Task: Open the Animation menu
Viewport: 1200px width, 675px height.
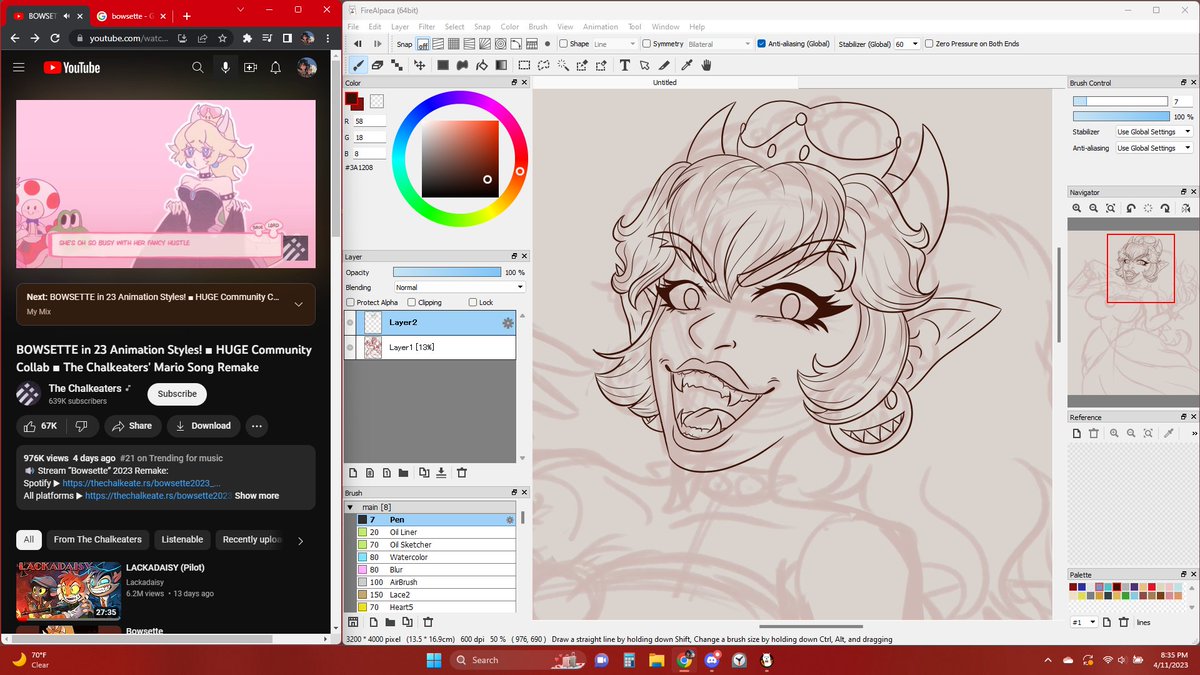Action: [600, 27]
